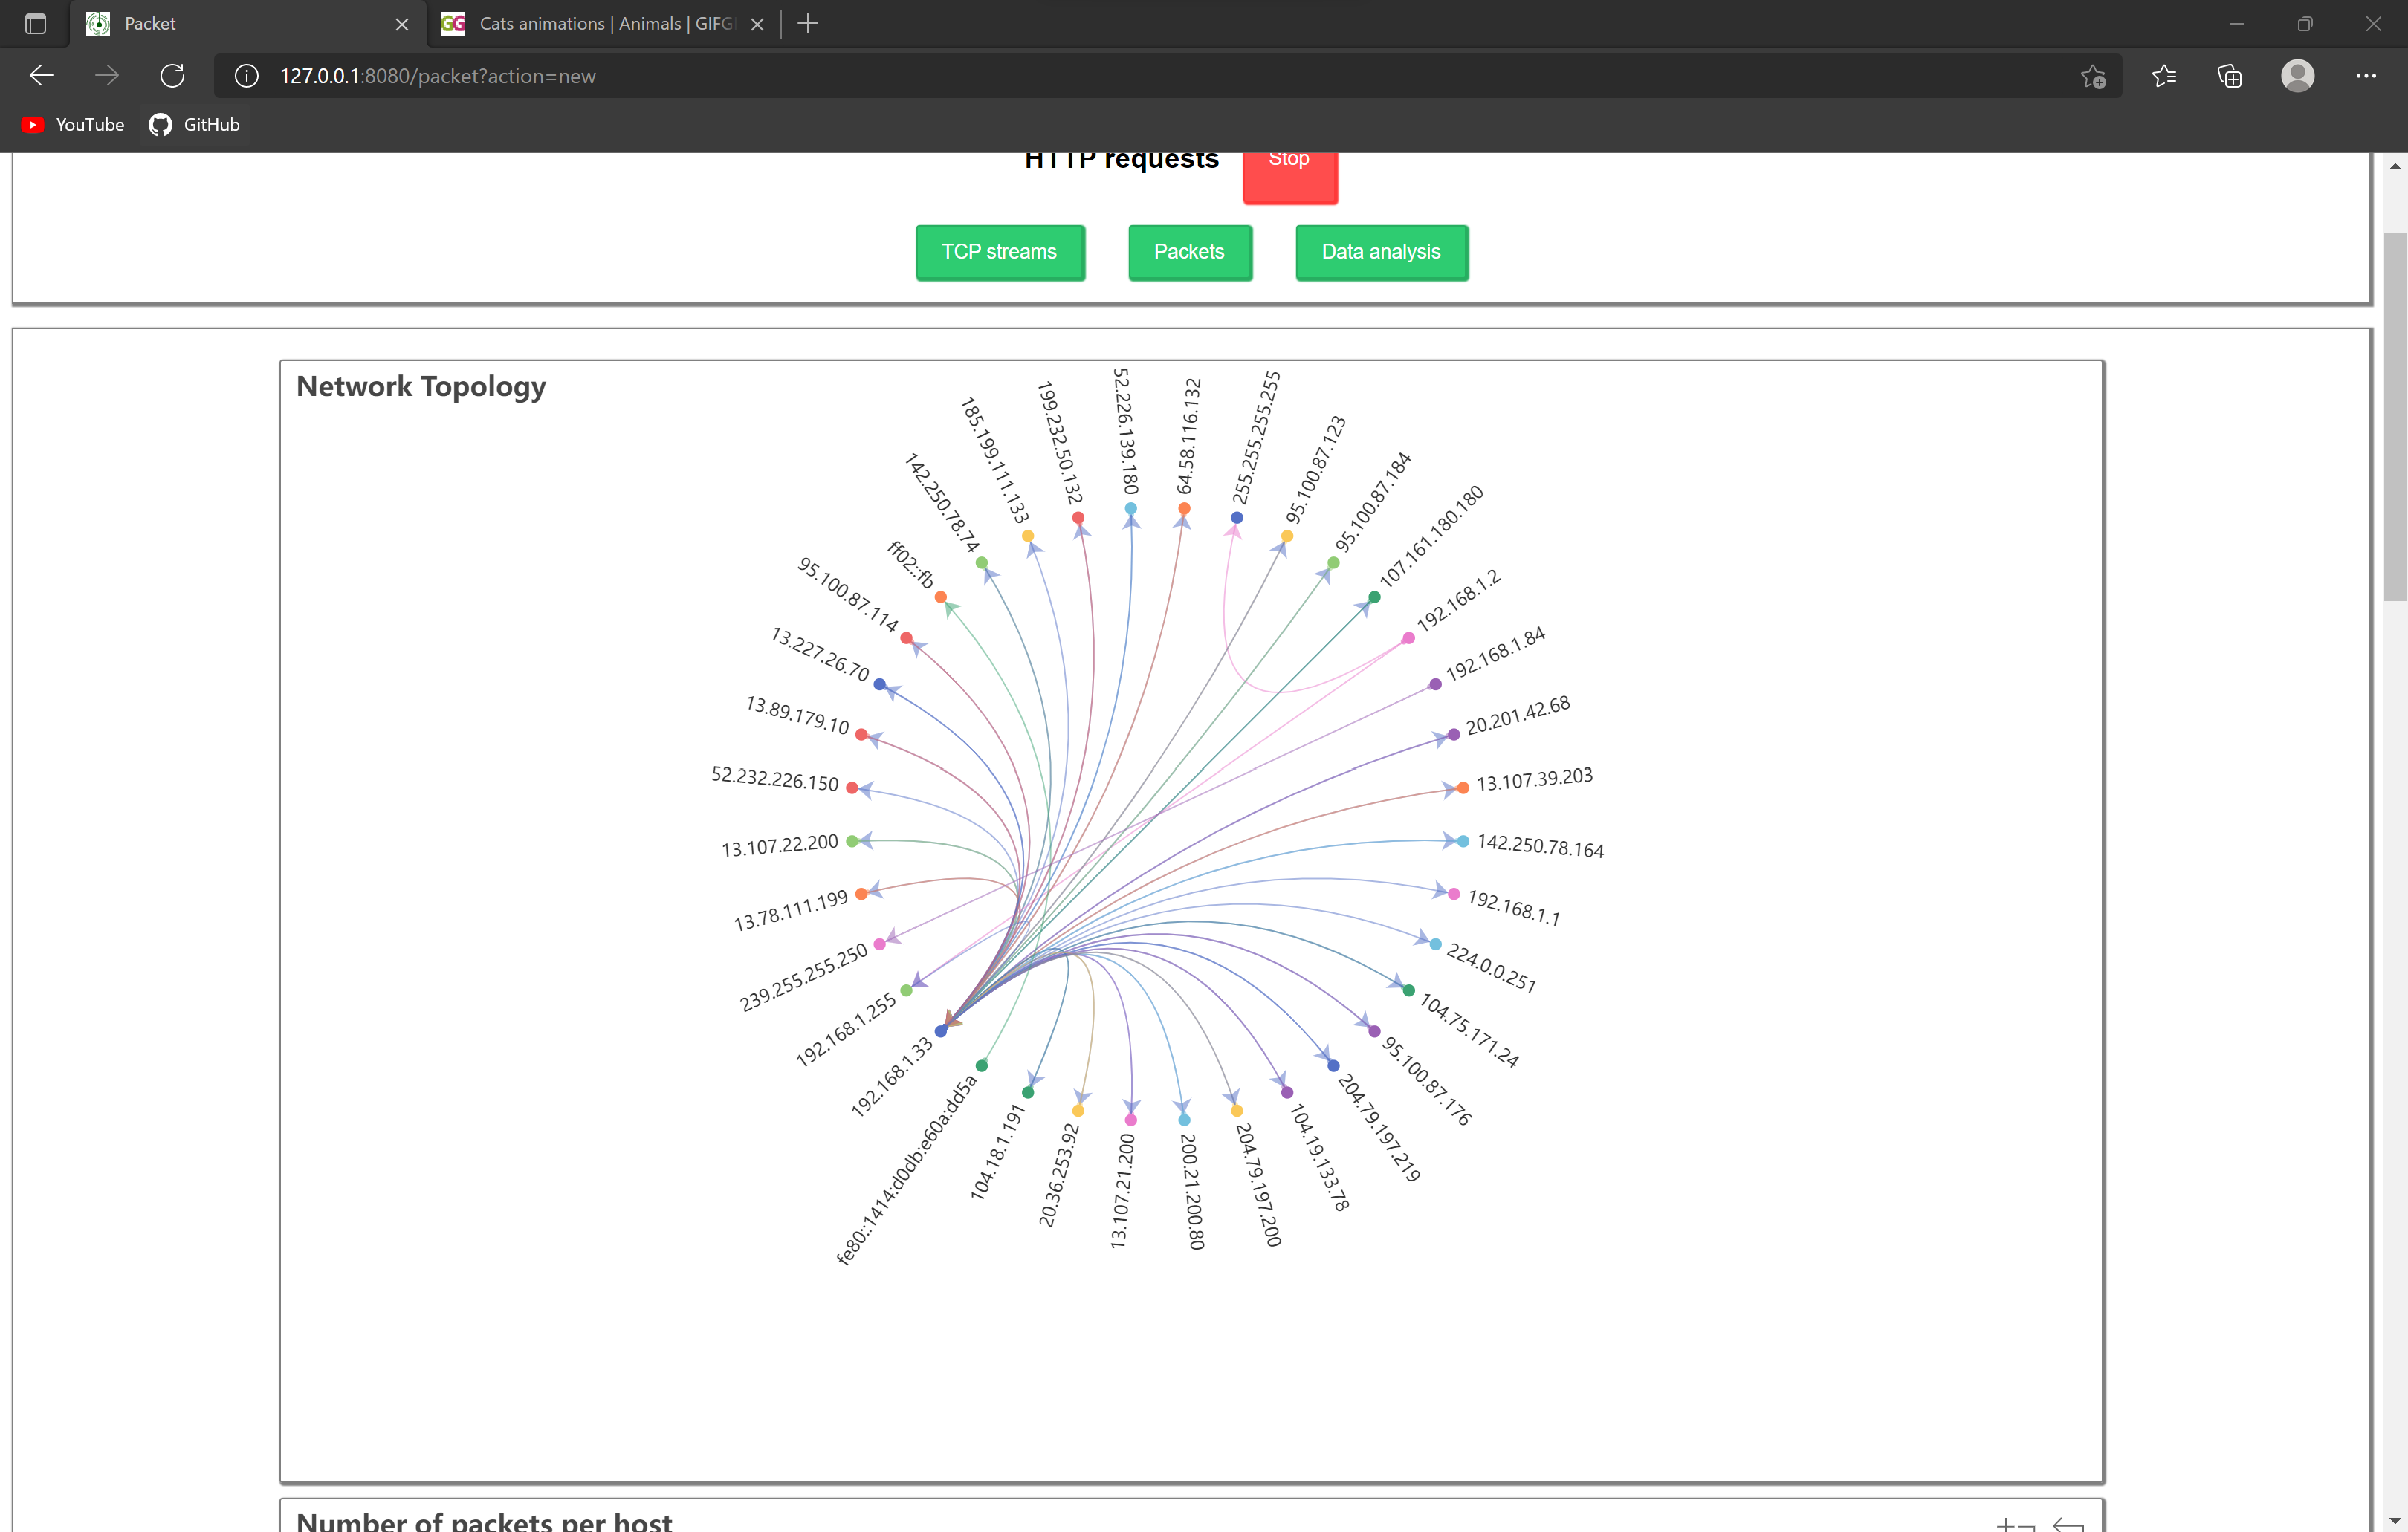
Task: View site information icon in address bar
Action: pos(246,76)
